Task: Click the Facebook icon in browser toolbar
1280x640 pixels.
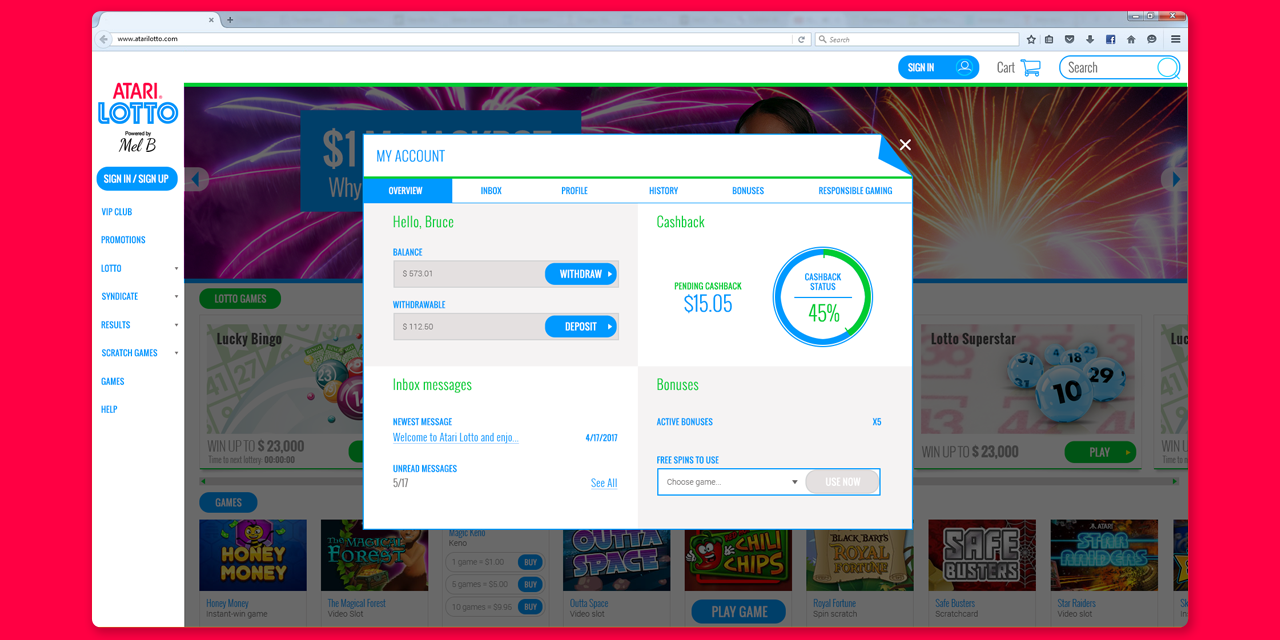Action: [x=1110, y=39]
